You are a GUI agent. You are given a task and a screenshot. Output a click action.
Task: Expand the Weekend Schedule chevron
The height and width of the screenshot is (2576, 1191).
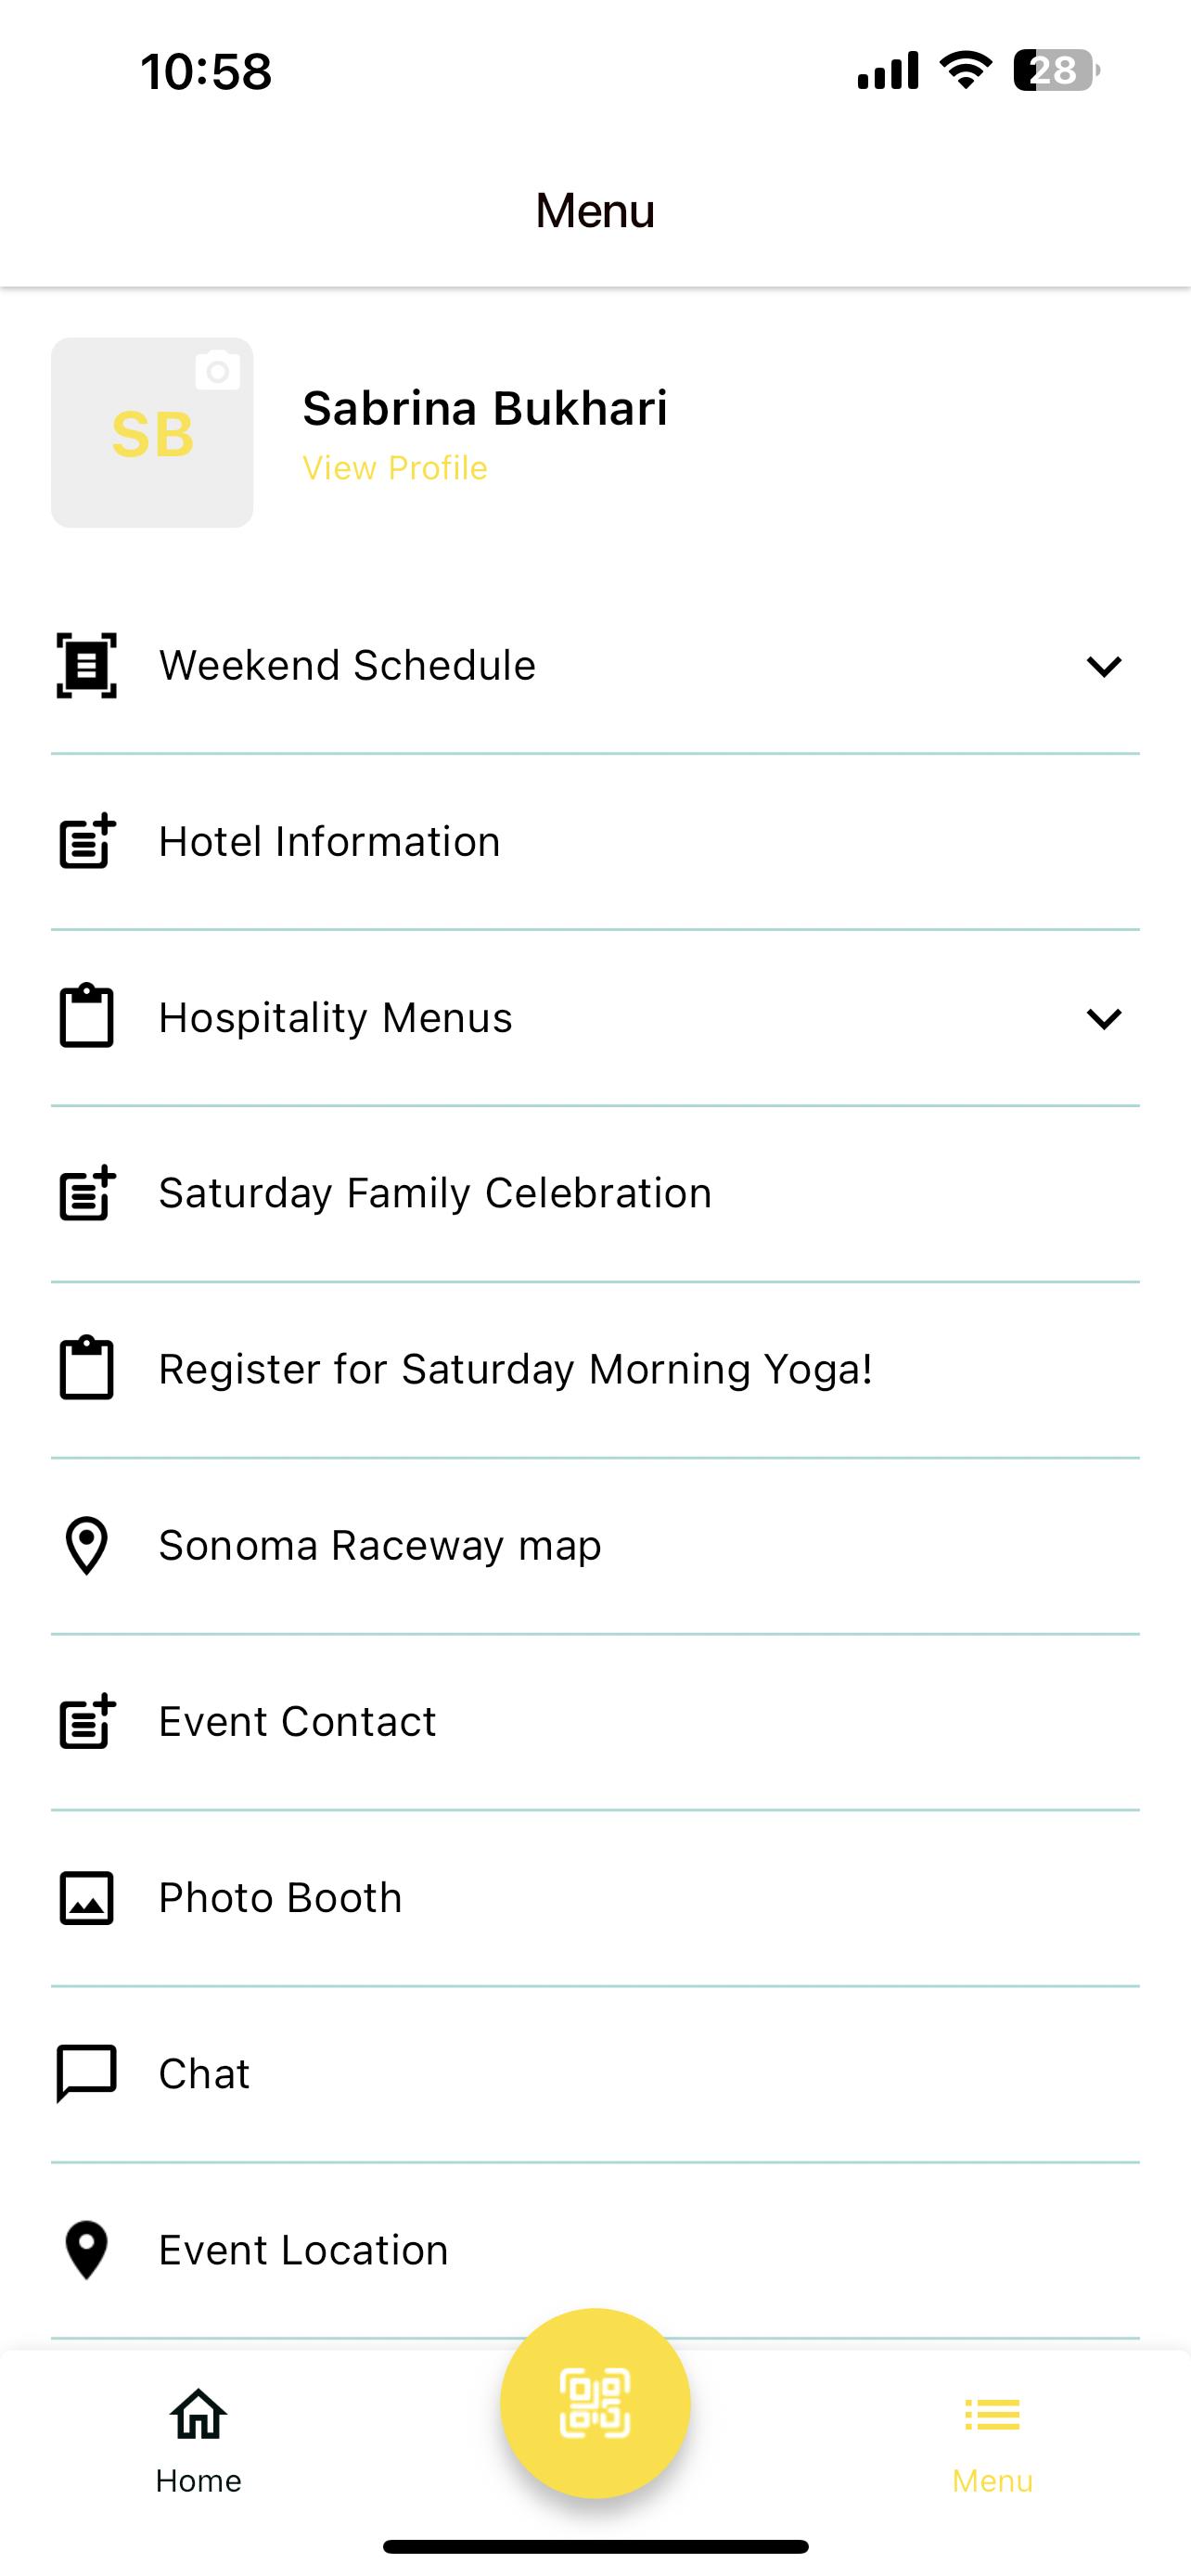pyautogui.click(x=1104, y=666)
